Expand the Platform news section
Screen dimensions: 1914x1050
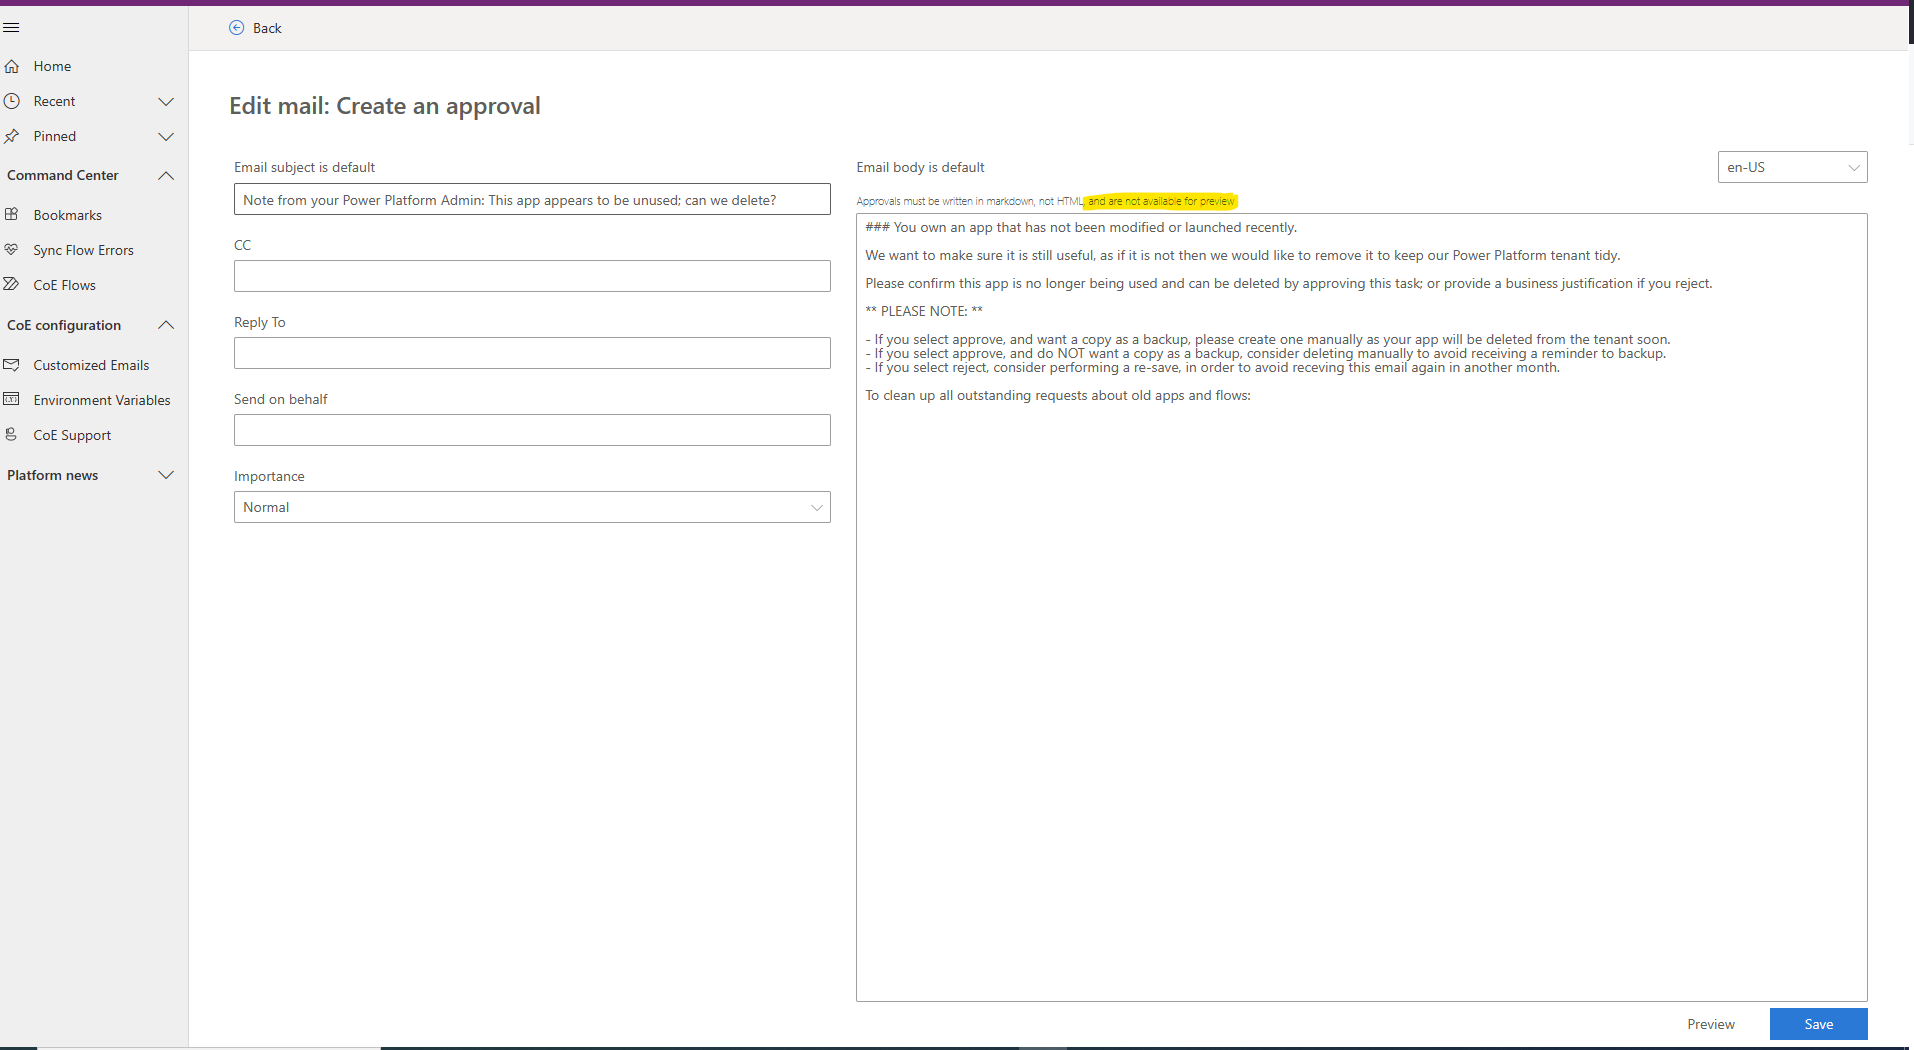[166, 475]
